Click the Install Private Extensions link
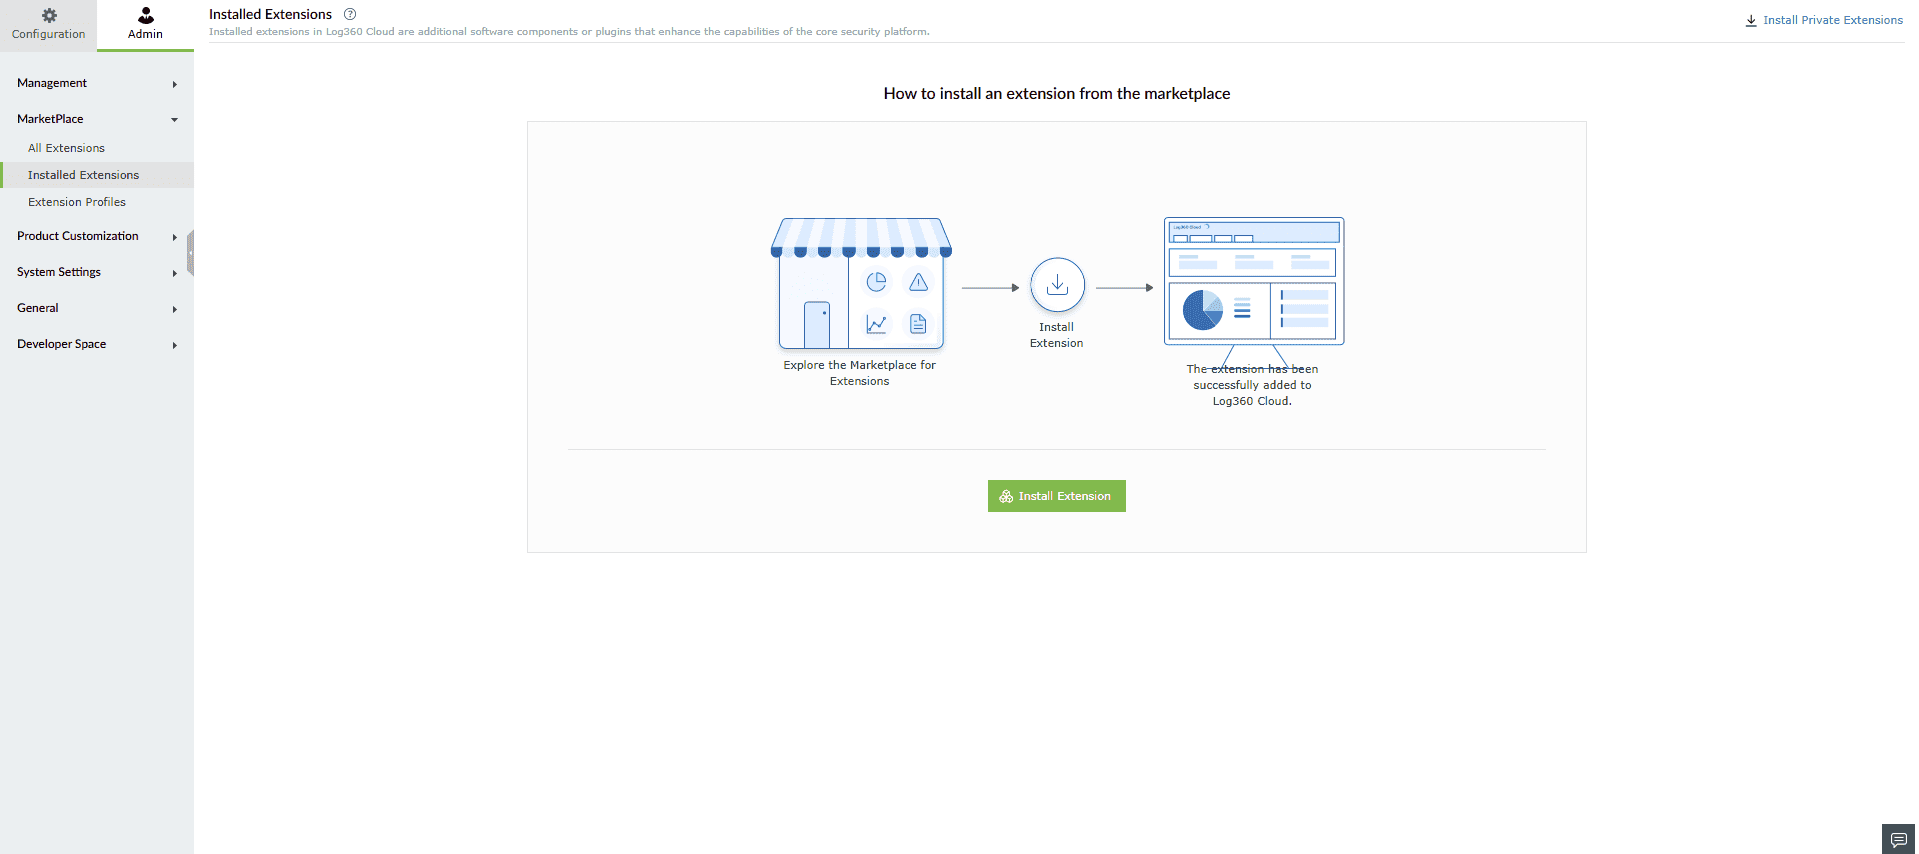This screenshot has height=854, width=1919. 1833,20
